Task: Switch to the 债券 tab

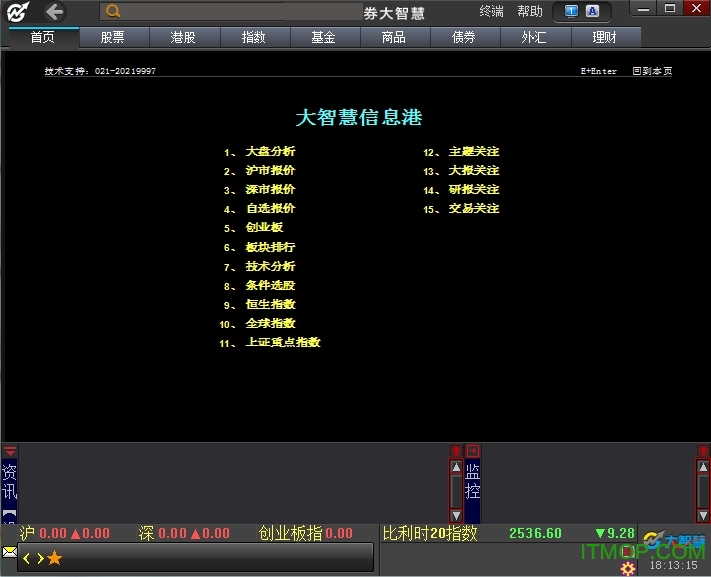Action: click(464, 37)
